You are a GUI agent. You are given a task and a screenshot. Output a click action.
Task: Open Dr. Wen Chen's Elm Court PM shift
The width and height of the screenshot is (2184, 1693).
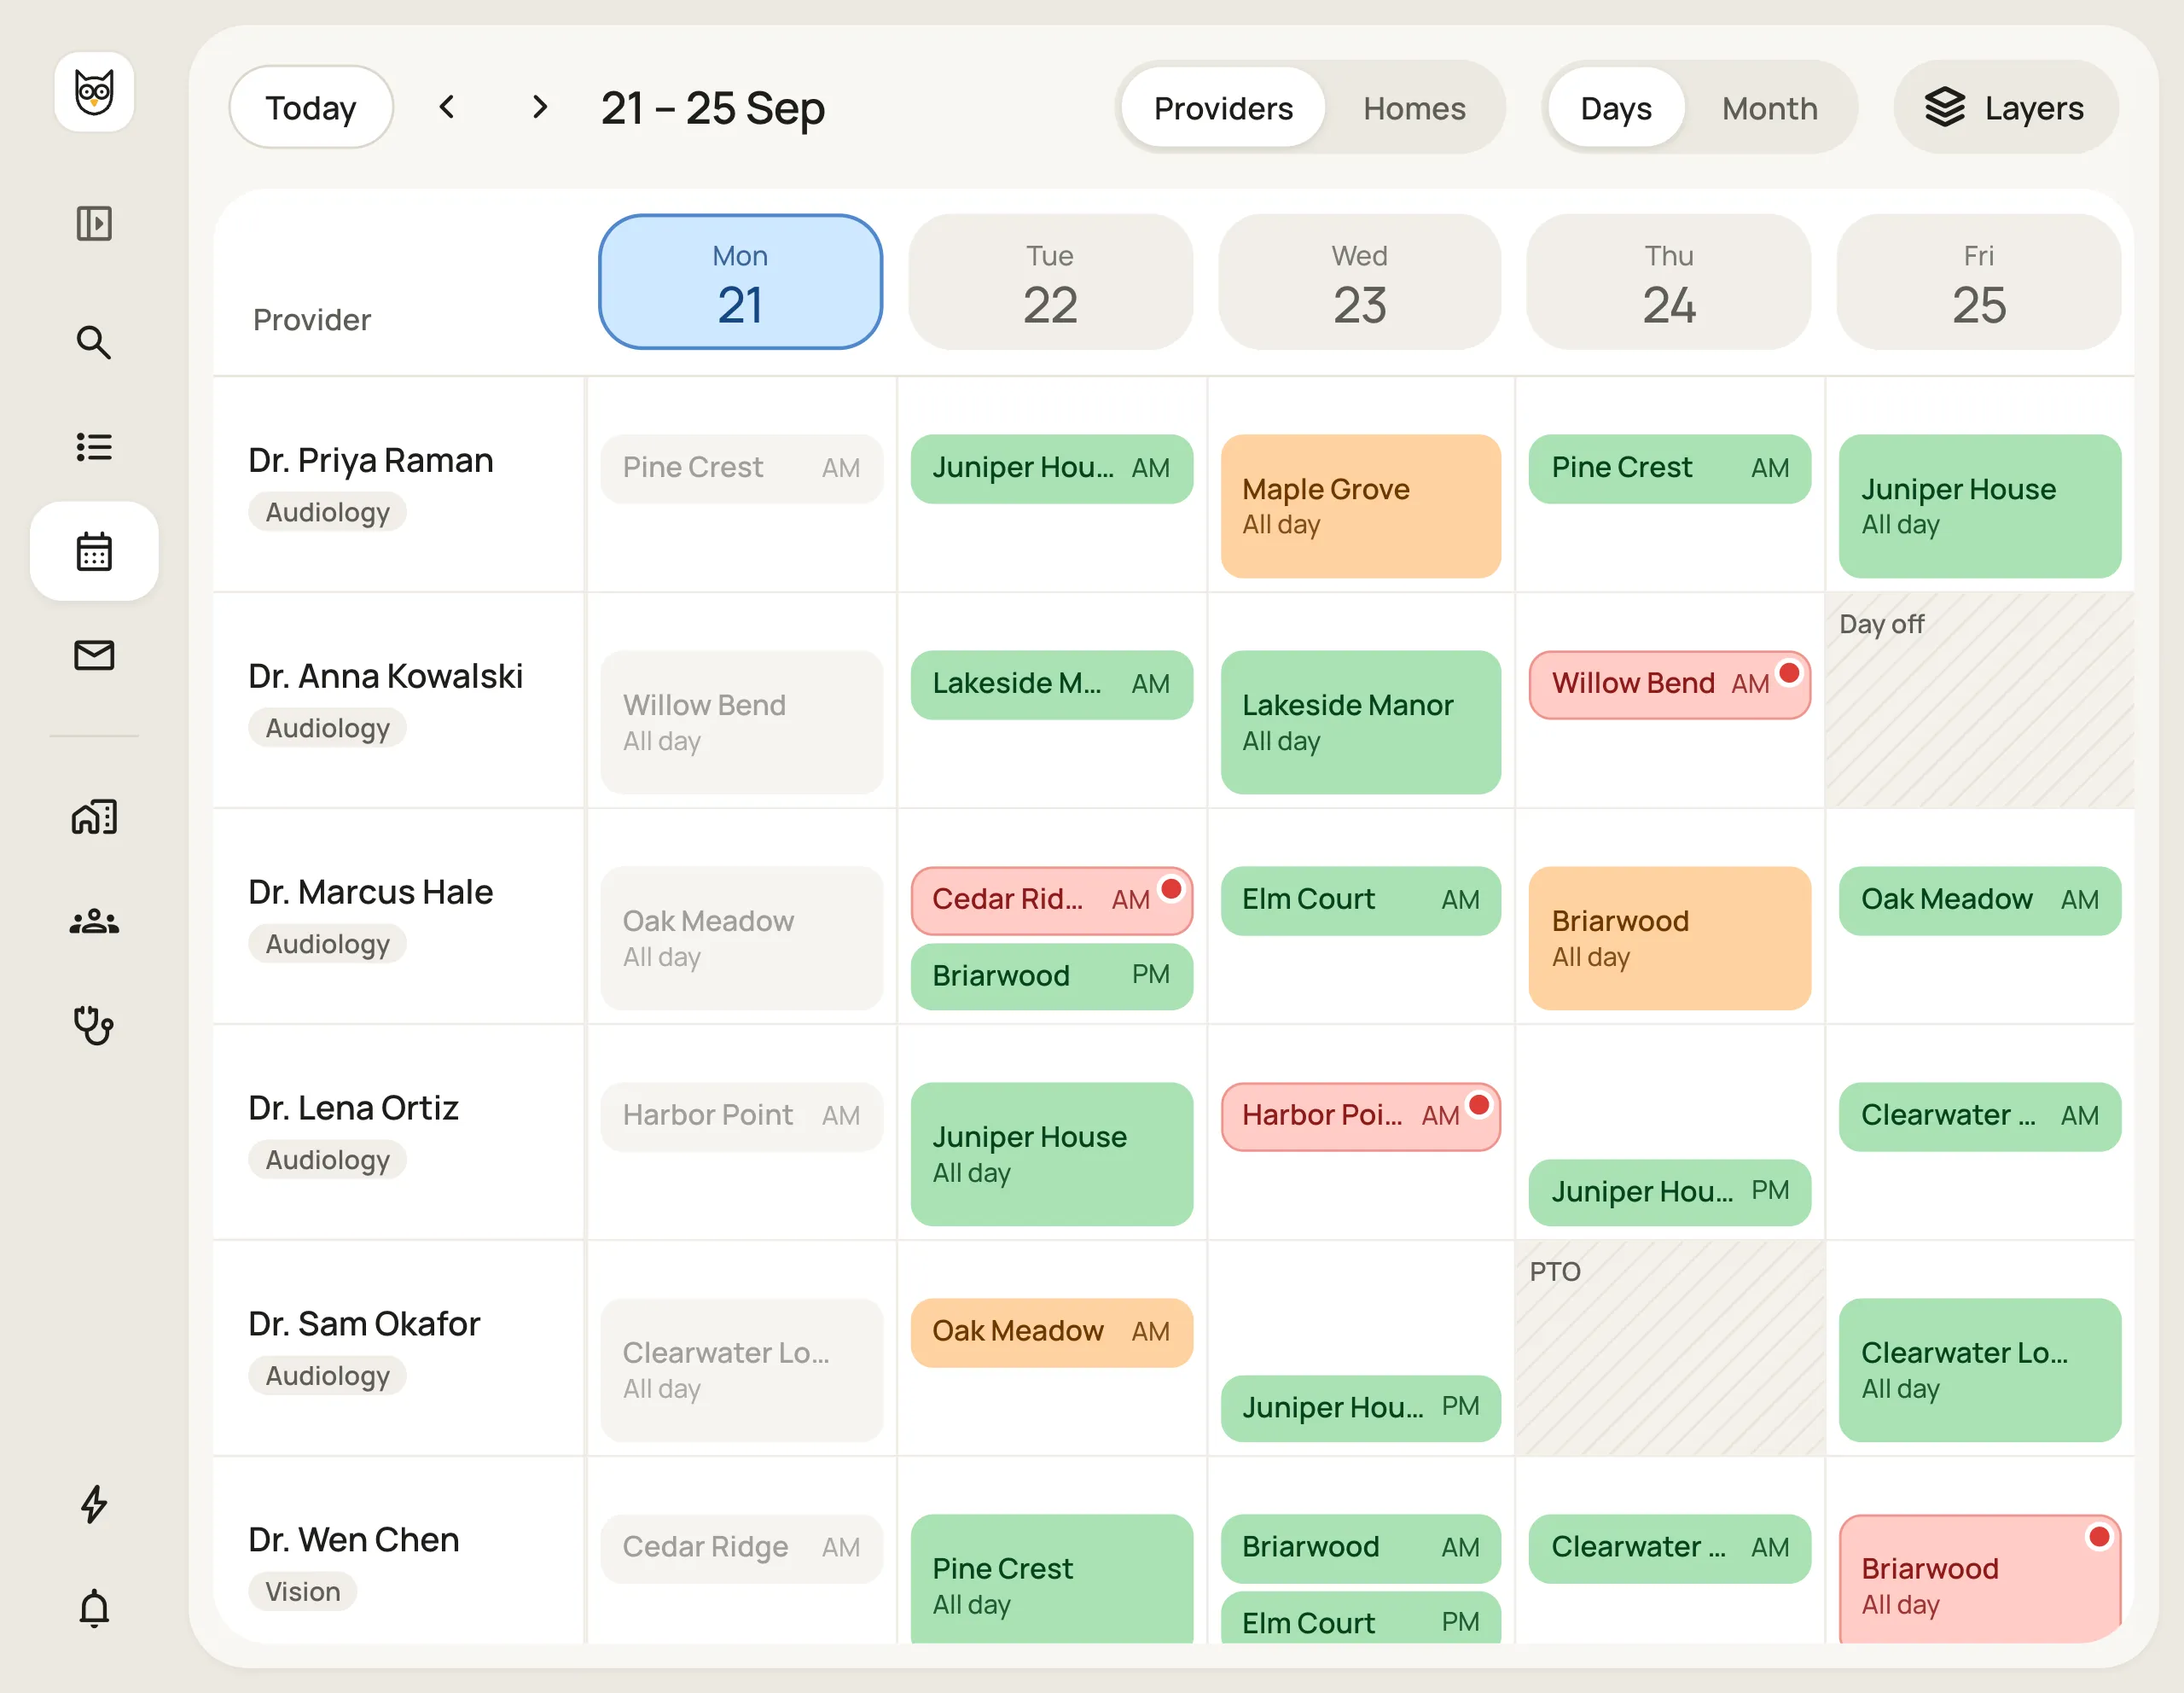pos(1360,1618)
